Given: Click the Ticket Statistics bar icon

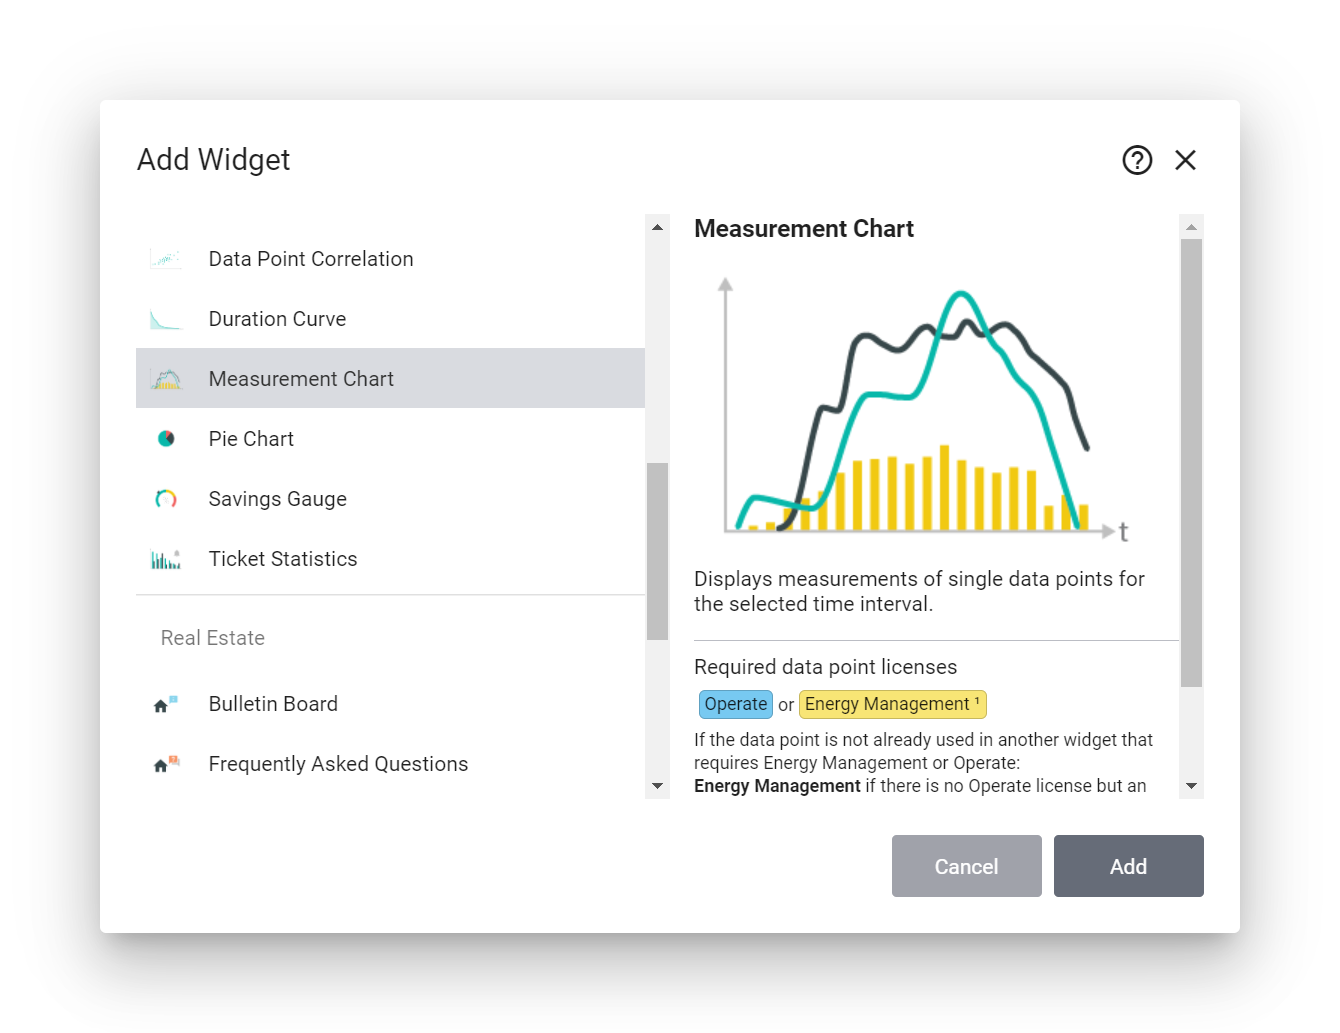Looking at the screenshot, I should coord(166,559).
